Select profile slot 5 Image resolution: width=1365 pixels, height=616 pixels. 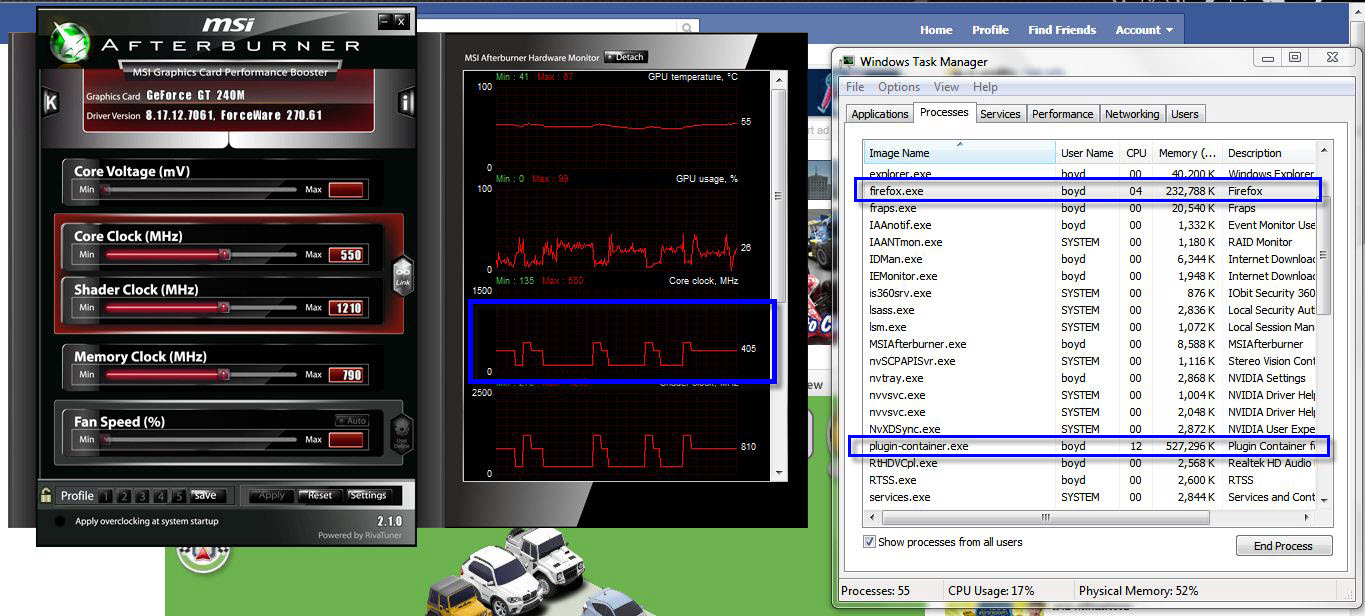179,496
